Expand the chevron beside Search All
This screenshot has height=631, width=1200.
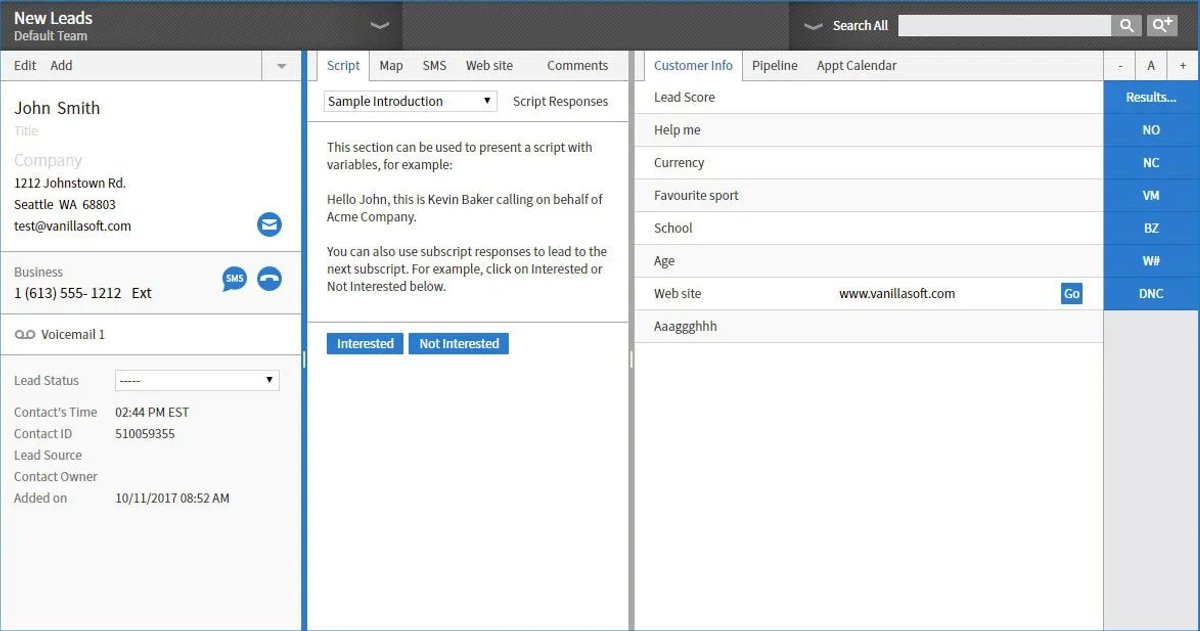tap(814, 26)
